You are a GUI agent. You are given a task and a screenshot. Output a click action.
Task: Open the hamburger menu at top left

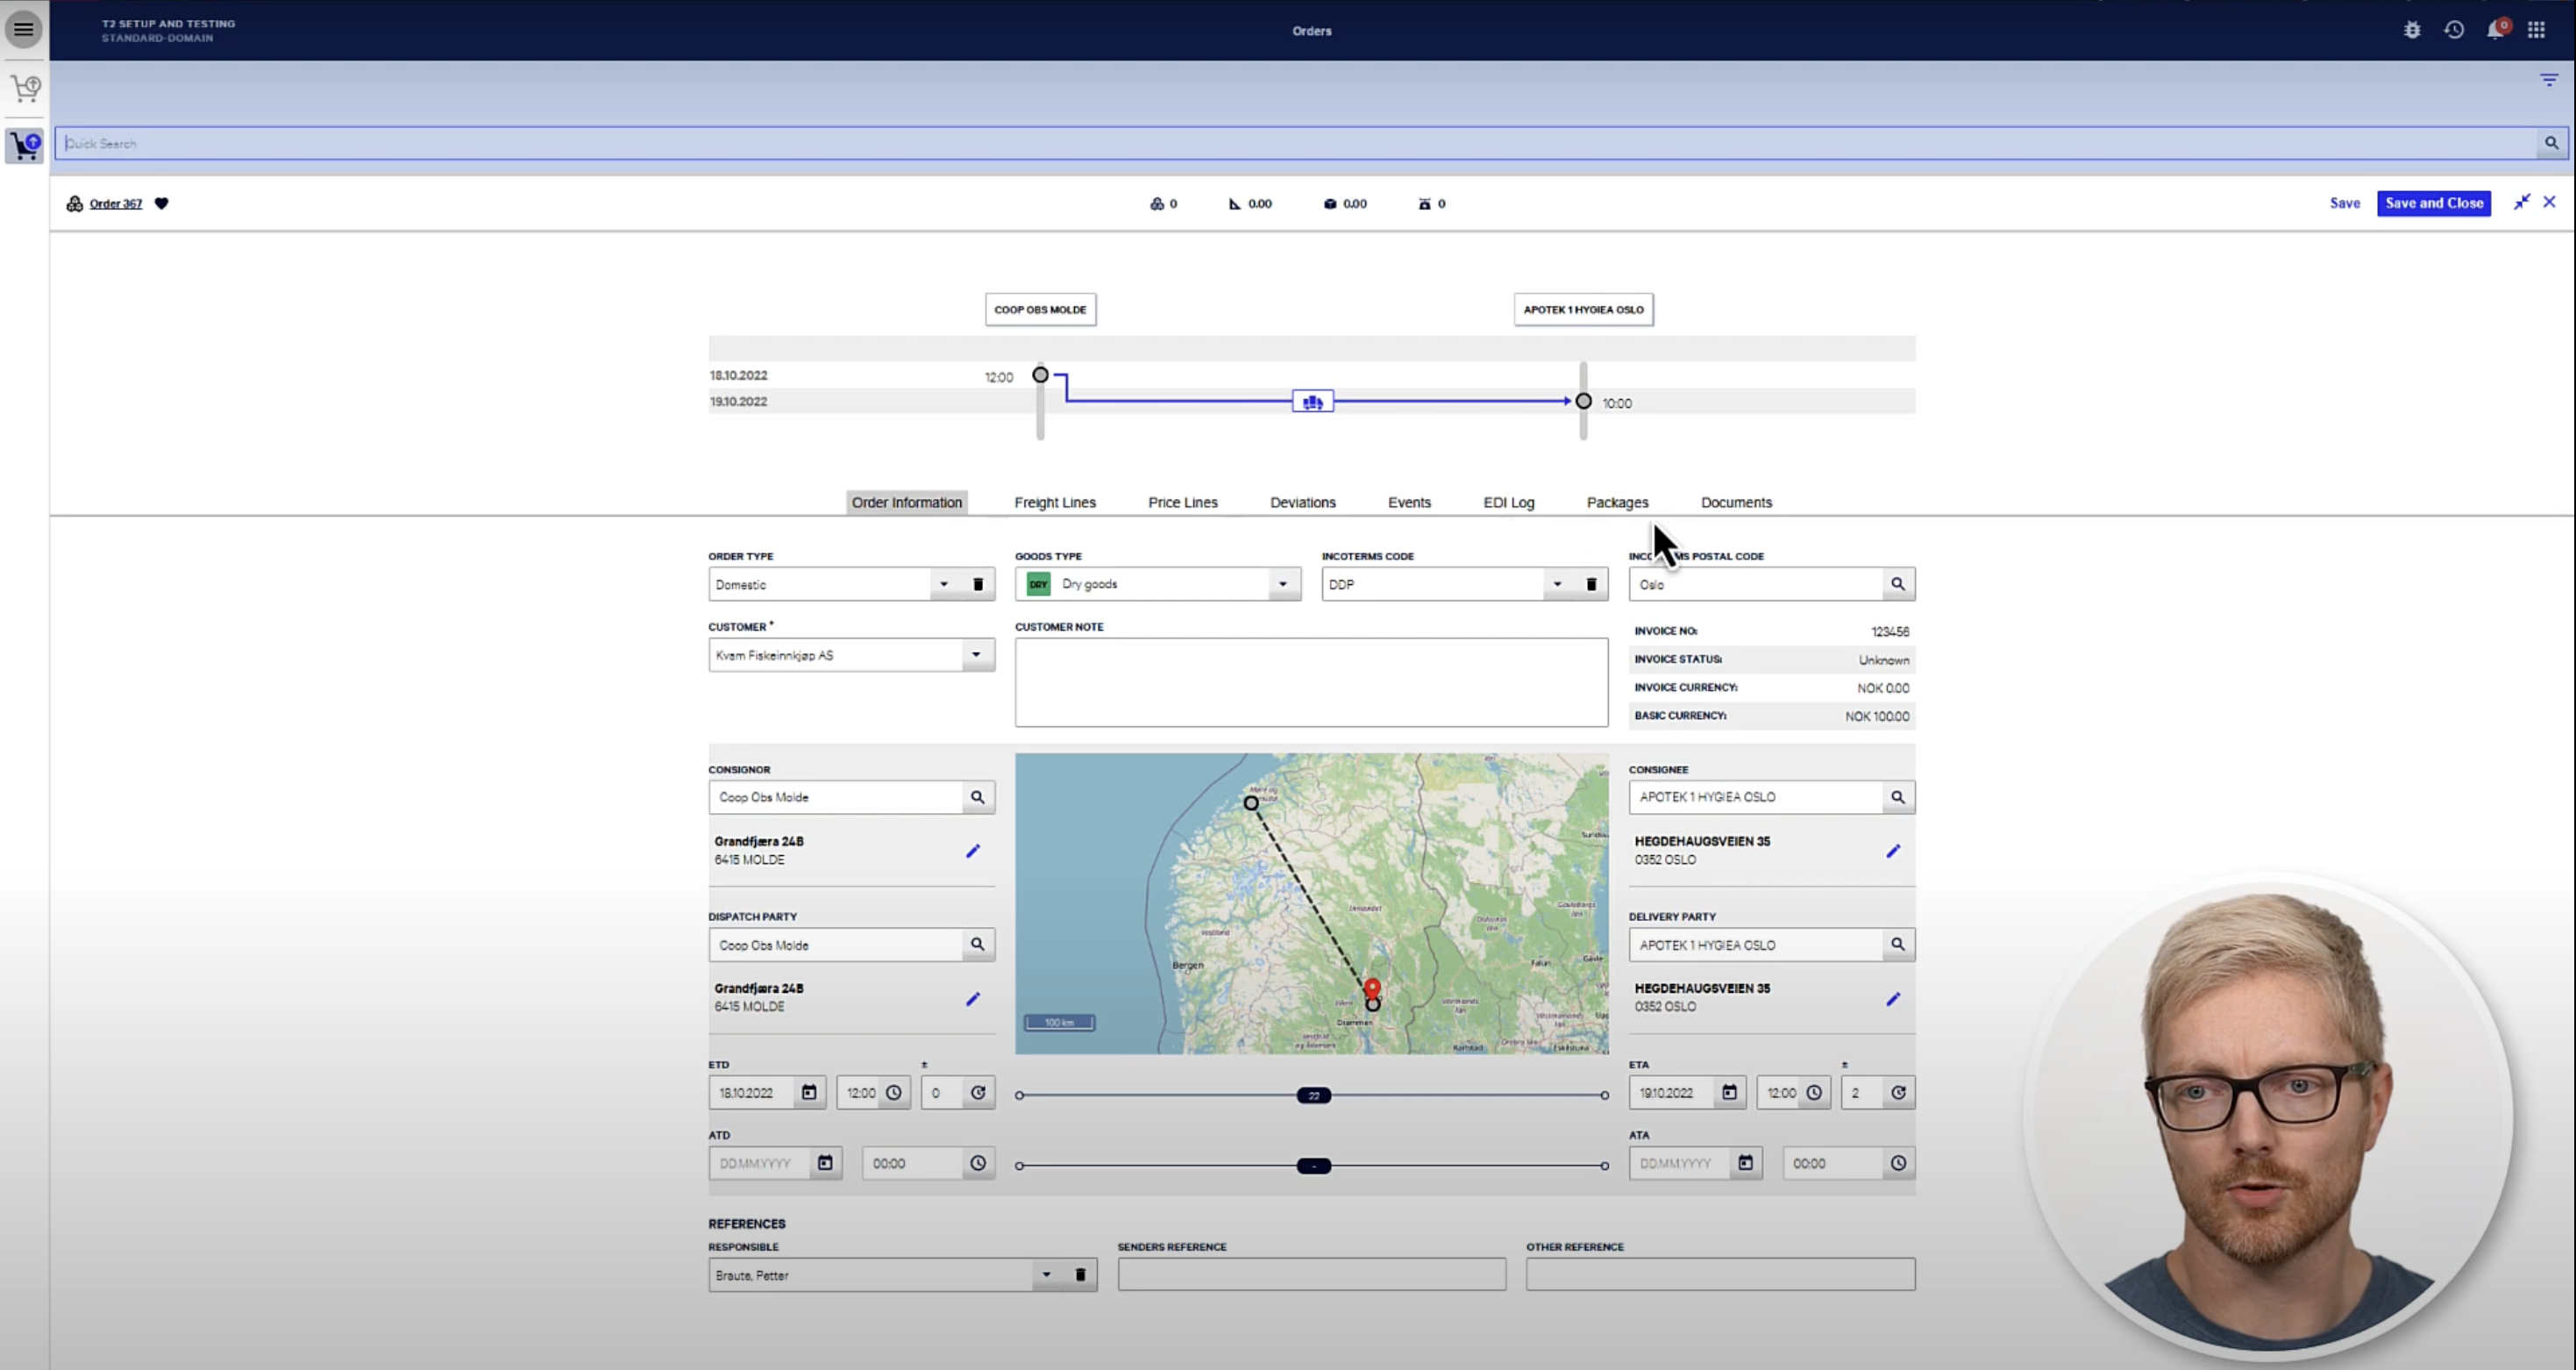click(23, 29)
